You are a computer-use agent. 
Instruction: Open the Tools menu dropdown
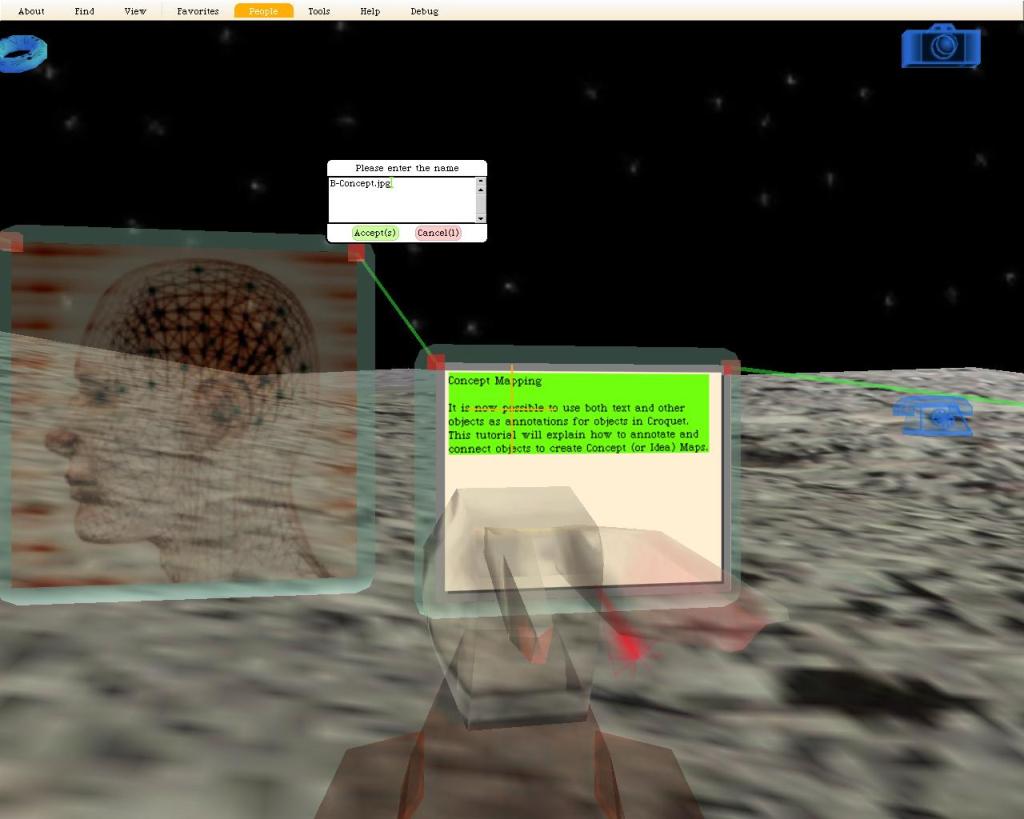click(319, 11)
